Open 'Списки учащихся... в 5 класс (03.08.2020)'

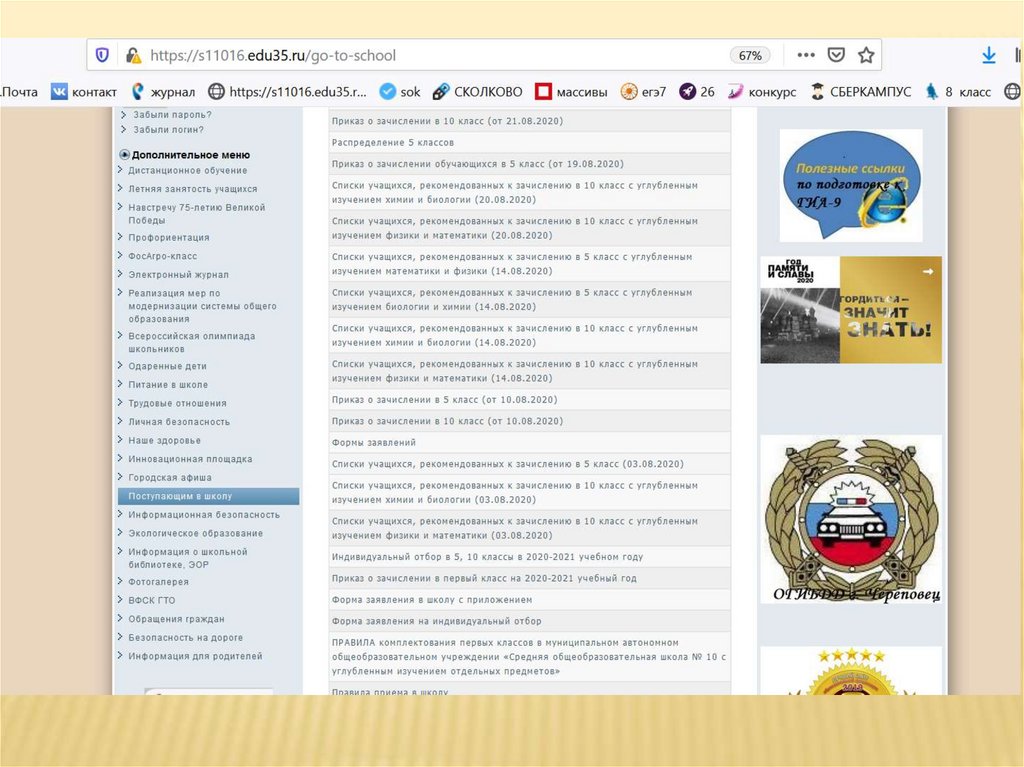507,464
